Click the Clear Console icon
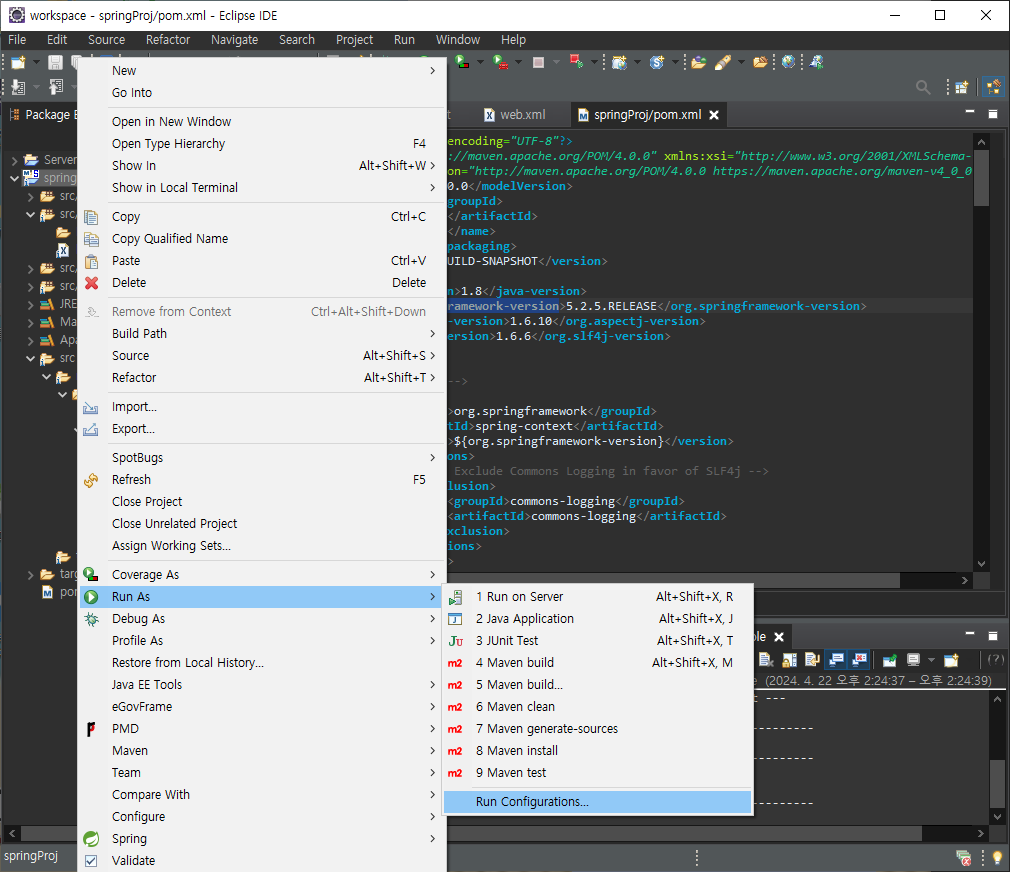This screenshot has width=1010, height=872. coord(765,659)
